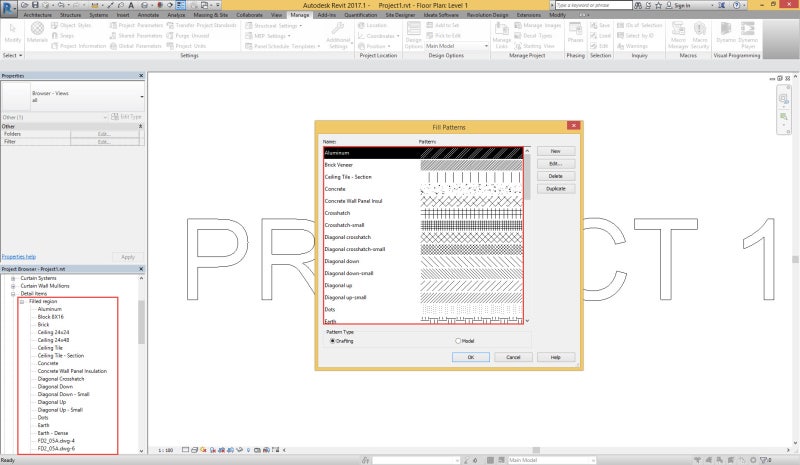The height and width of the screenshot is (465, 800).
Task: Click the Fill Patterns list scrollbar thumb
Action: [527, 177]
